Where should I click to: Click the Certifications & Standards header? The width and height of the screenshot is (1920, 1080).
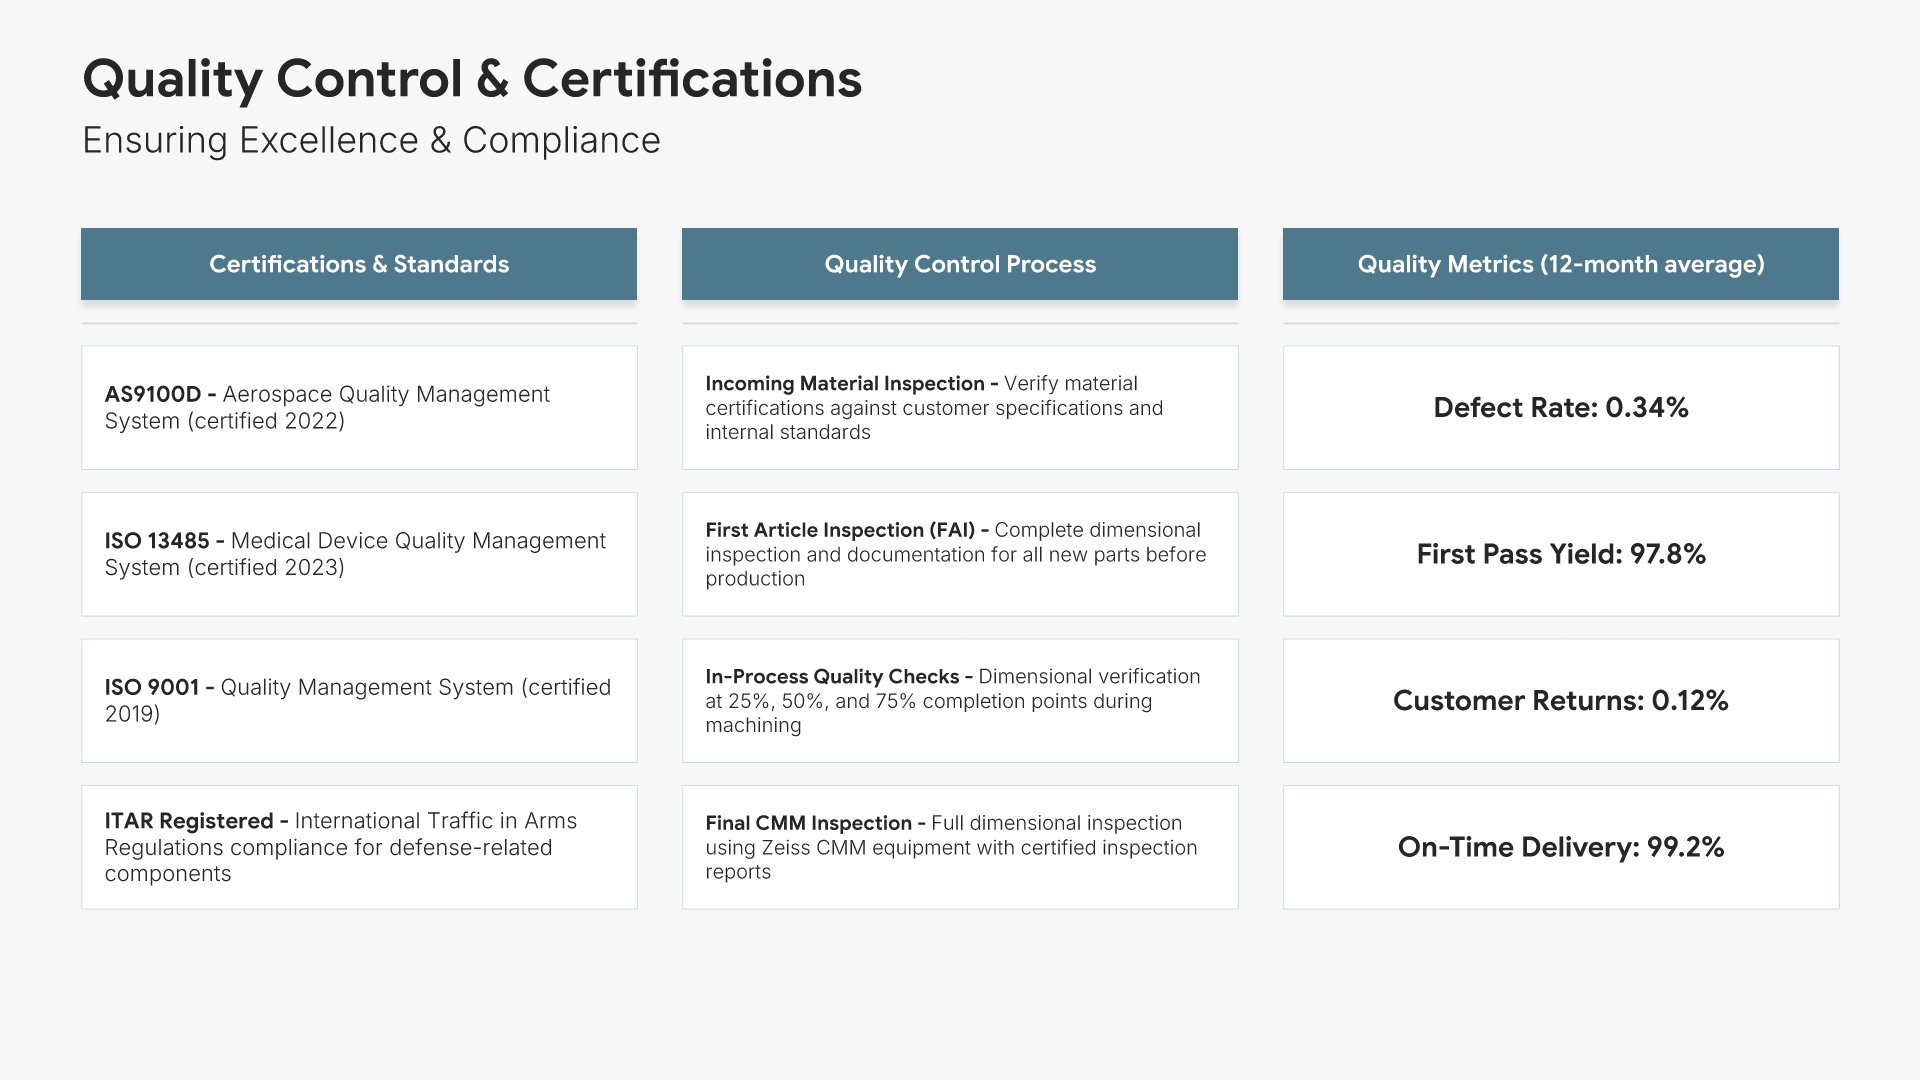[359, 264]
